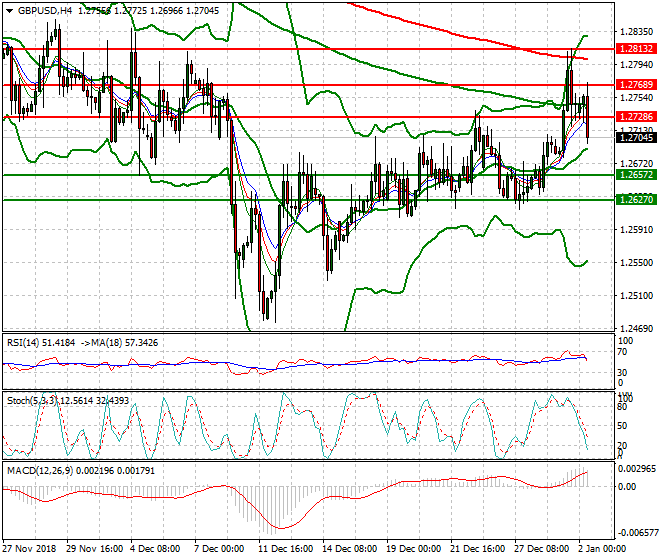Click the 27 Dec 08:00 time axis label

click(x=542, y=549)
